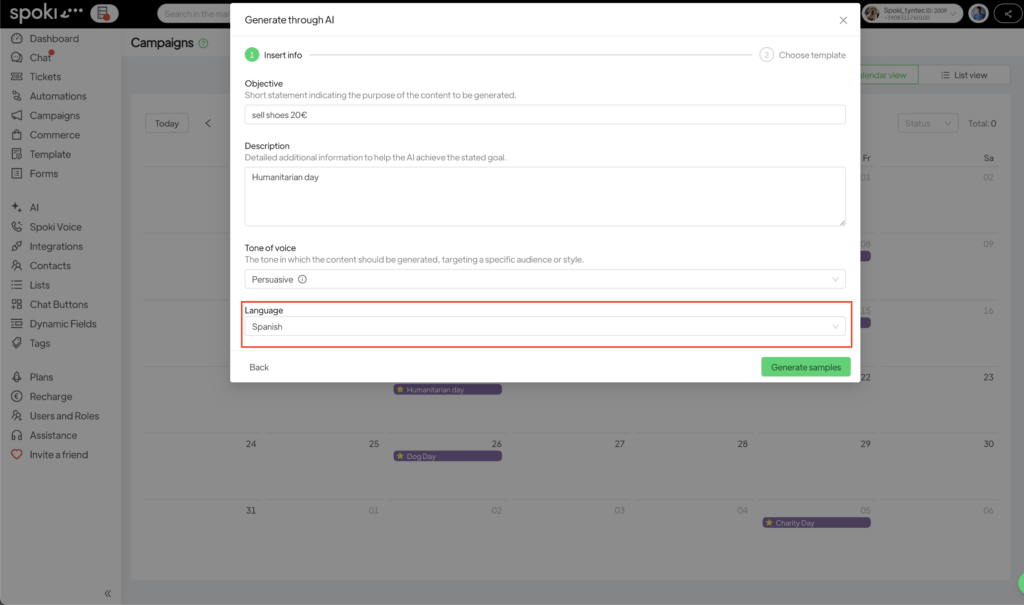This screenshot has width=1024, height=605.
Task: Click the Generate samples button
Action: click(805, 367)
